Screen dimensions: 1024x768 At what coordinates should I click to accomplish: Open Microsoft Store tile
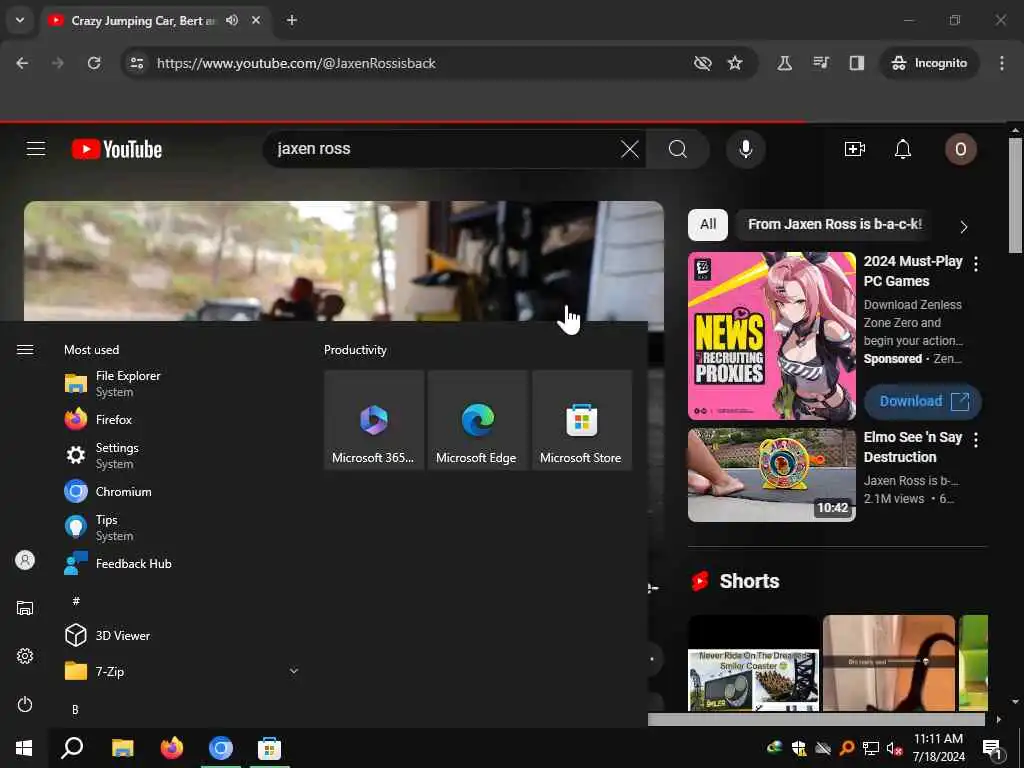(581, 419)
